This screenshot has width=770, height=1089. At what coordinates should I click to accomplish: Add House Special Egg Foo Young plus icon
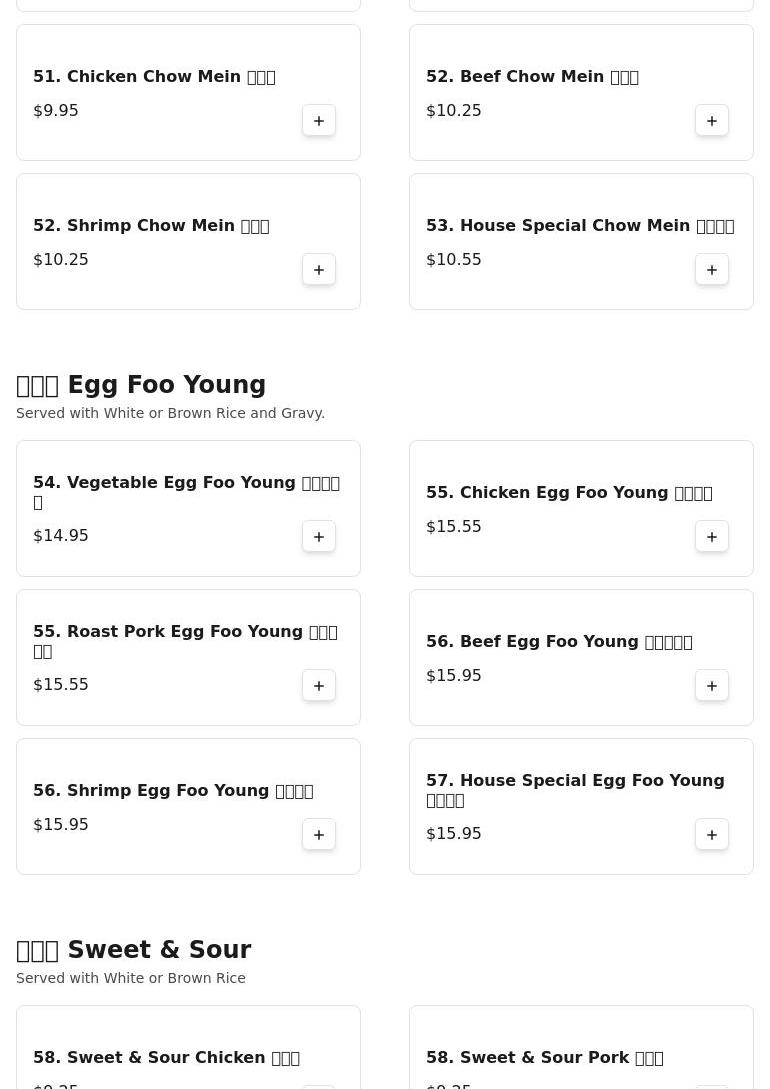(712, 834)
